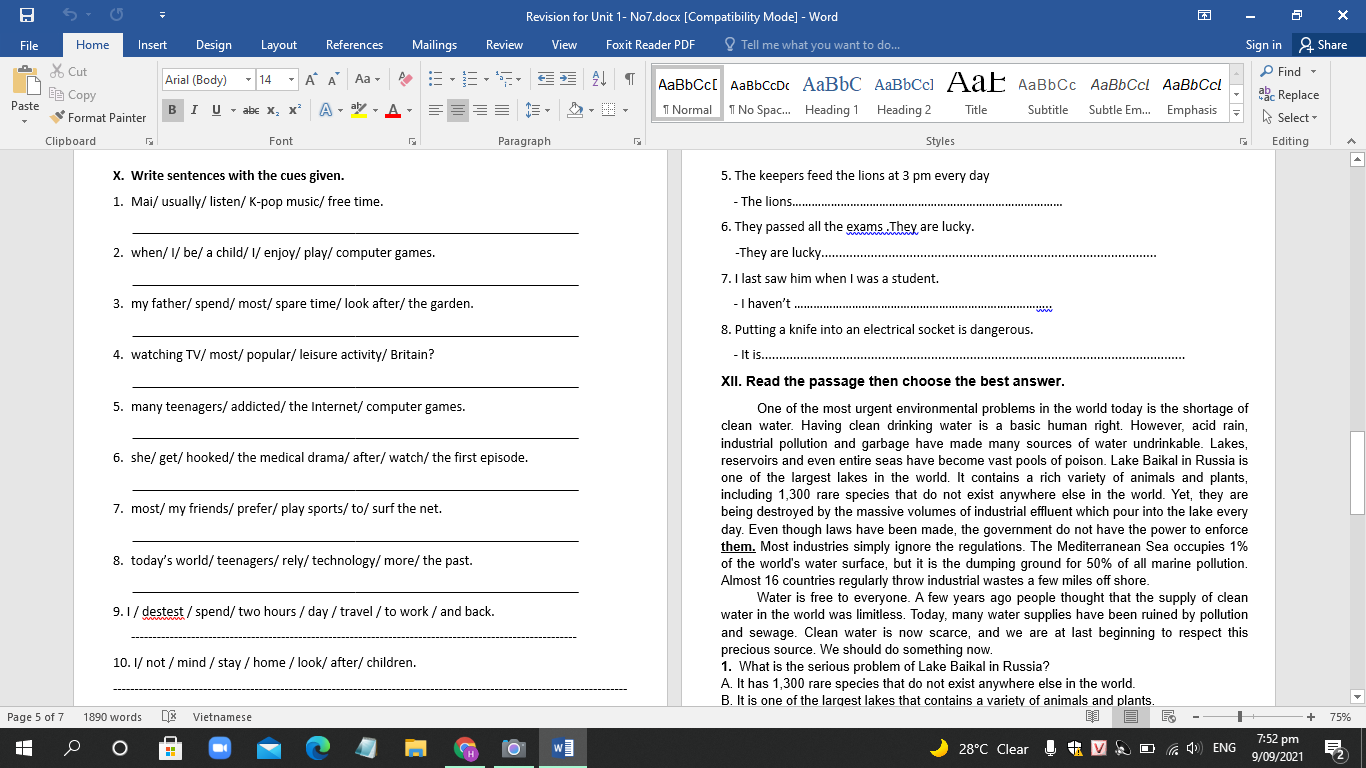Screen dimensions: 1366x768
Task: Open the font size dropdown showing 14
Action: coord(292,79)
